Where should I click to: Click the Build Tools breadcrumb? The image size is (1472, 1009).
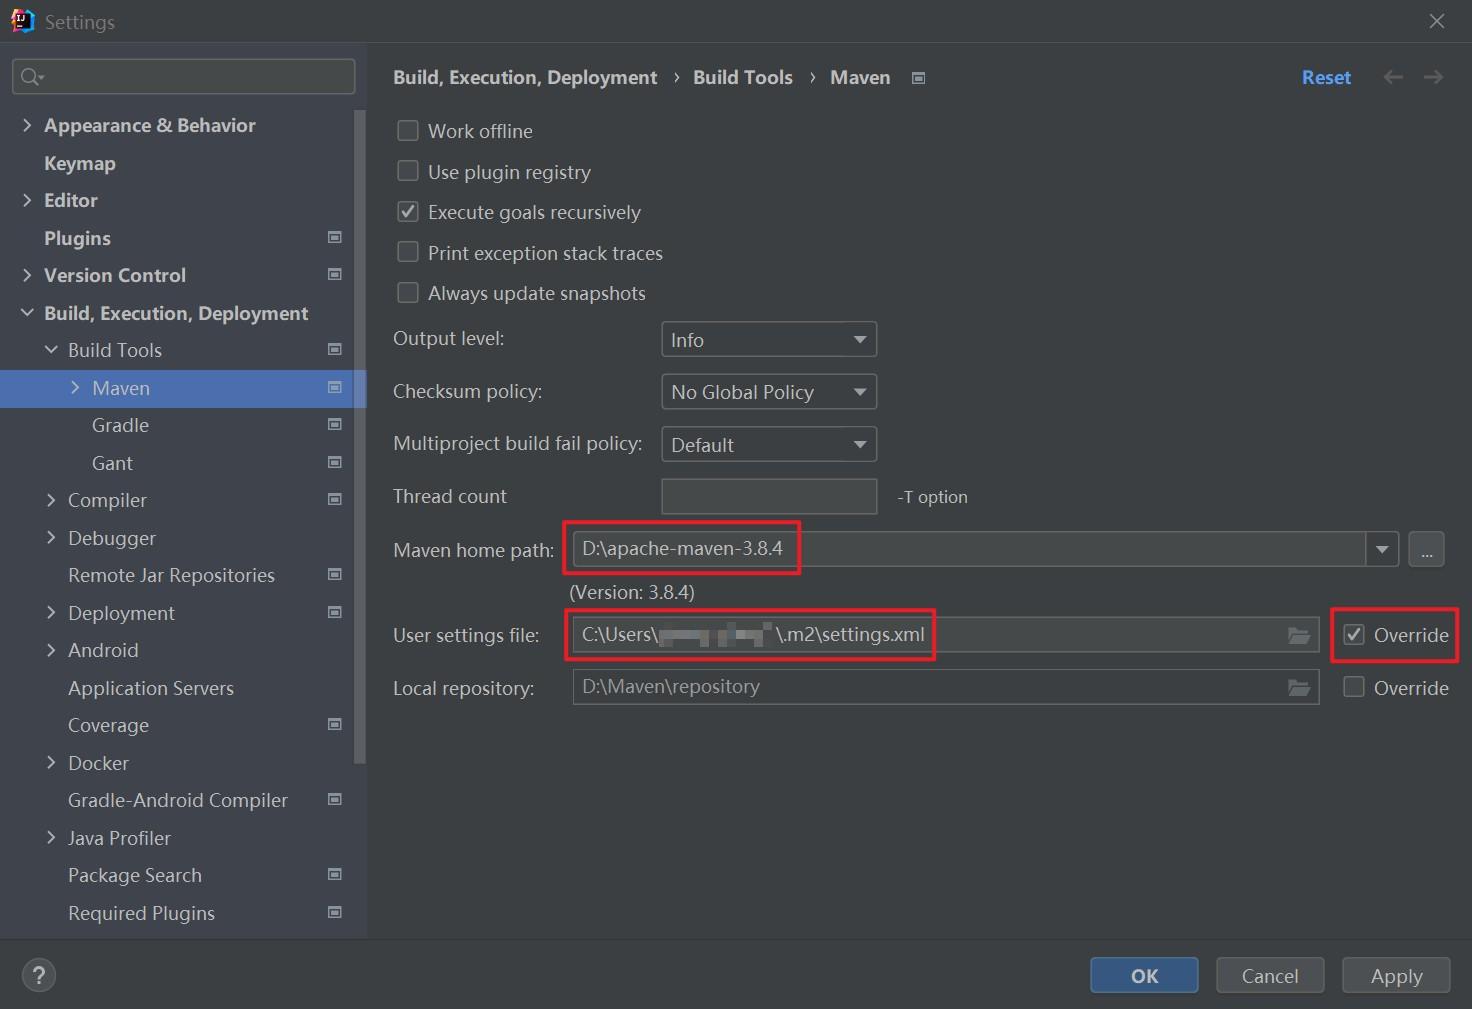[x=742, y=77]
